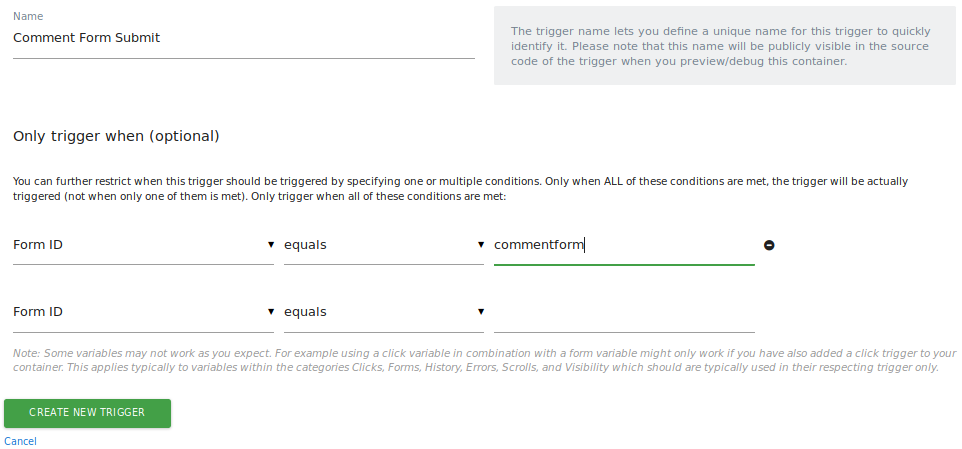Click the arrow of the first Form ID dropdown
This screenshot has width=962, height=449.
click(271, 245)
